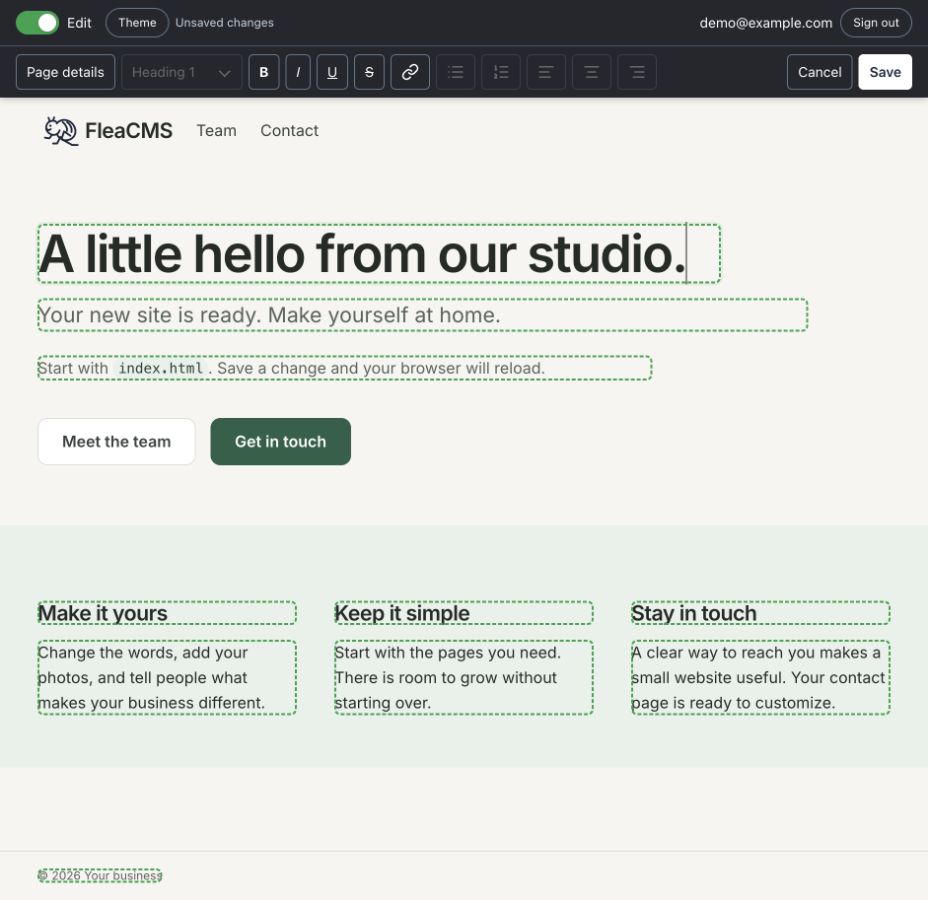Select the bulleted list icon

tap(456, 72)
